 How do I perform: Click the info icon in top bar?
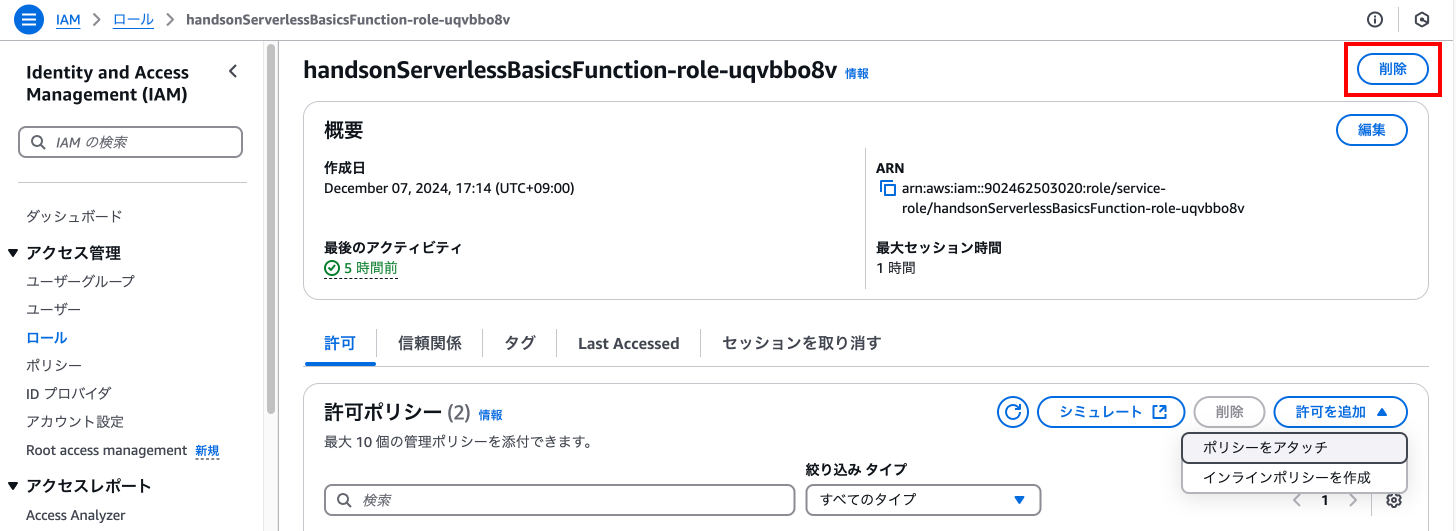pos(1375,19)
